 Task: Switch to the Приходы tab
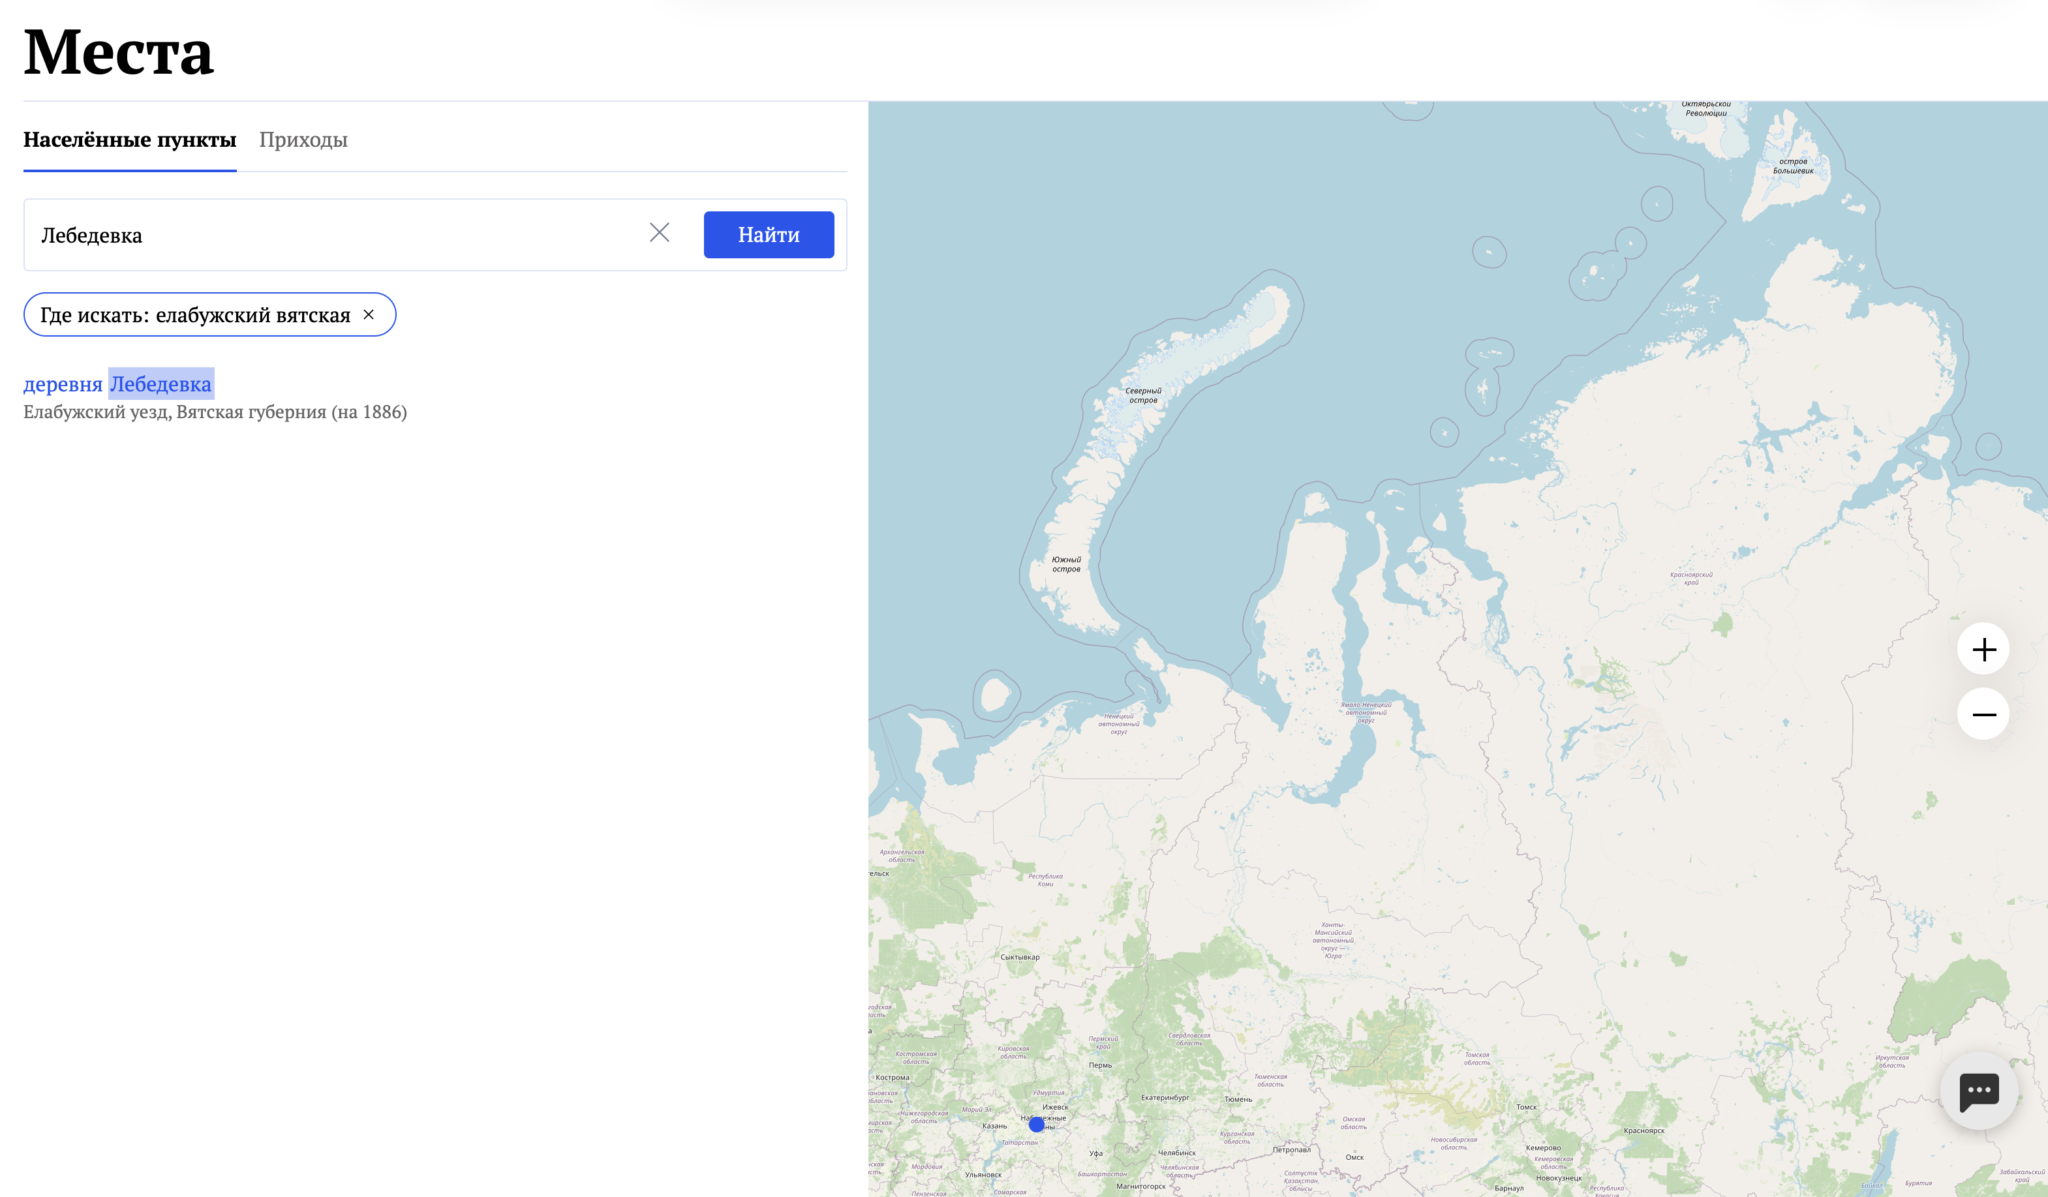click(303, 140)
